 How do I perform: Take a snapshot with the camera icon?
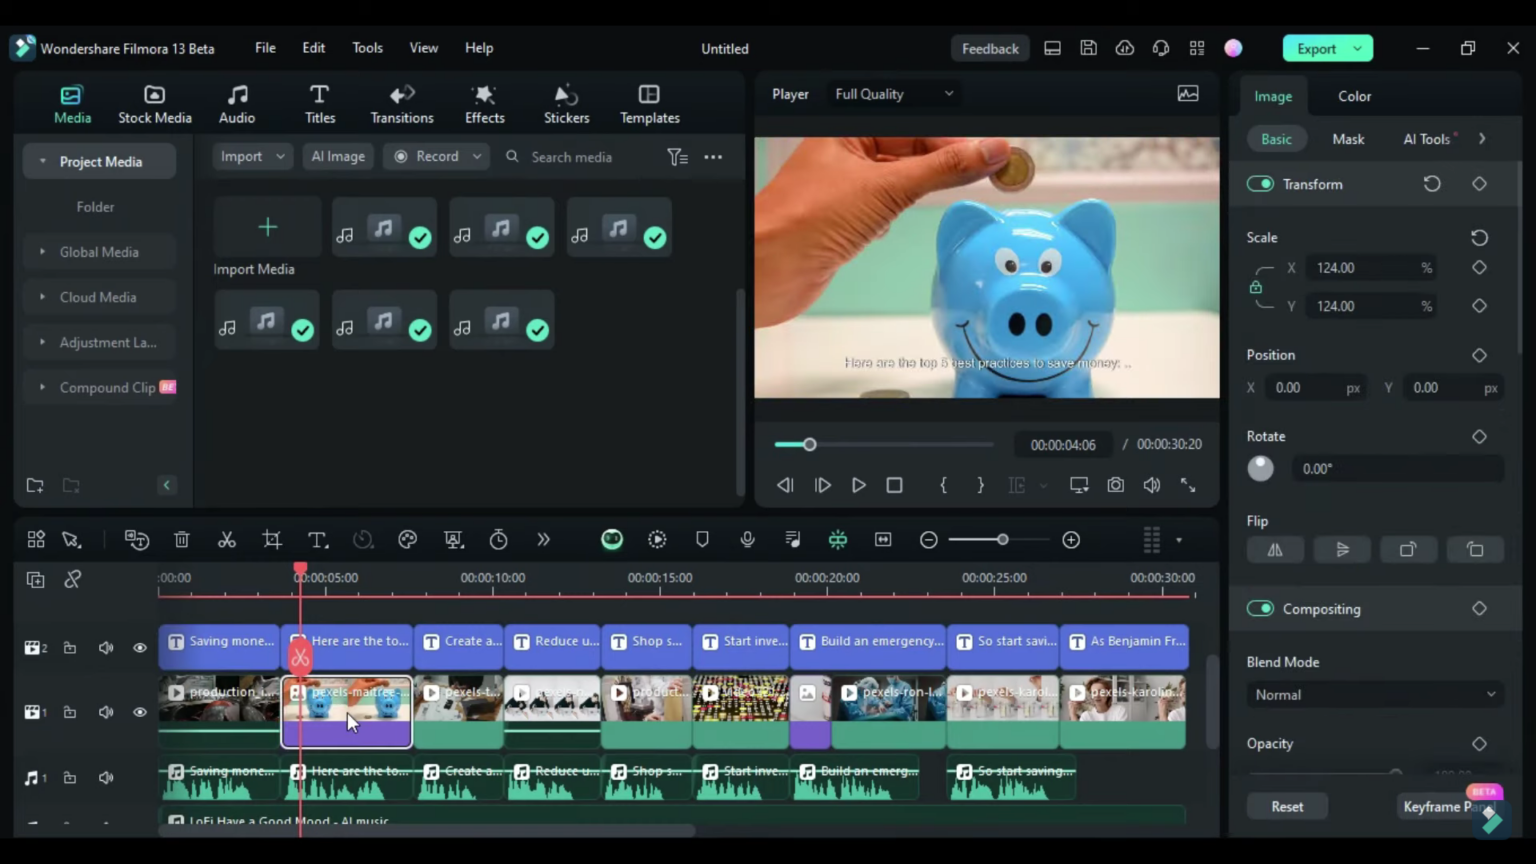point(1115,485)
